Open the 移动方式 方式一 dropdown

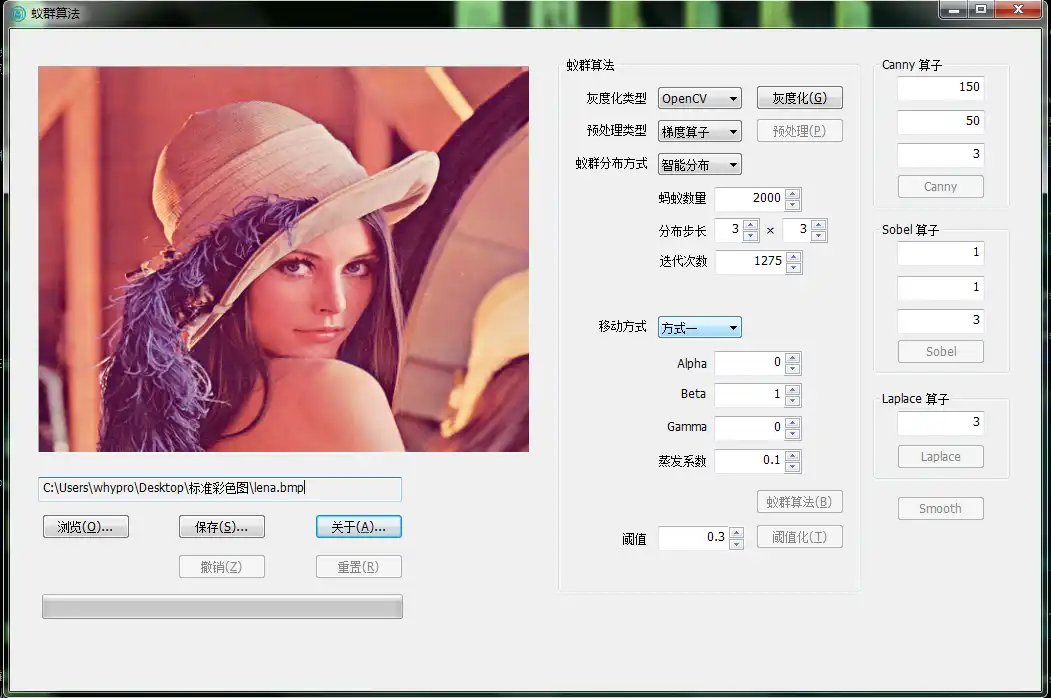tap(699, 327)
